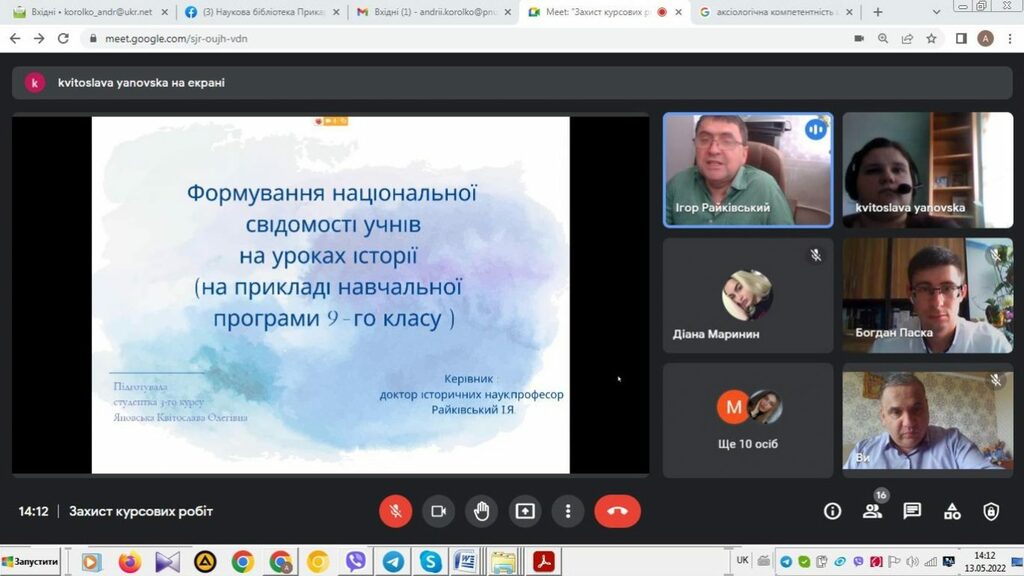Screen dimensions: 1024x576
Task: Open the activities shapes icon
Action: coord(952,511)
